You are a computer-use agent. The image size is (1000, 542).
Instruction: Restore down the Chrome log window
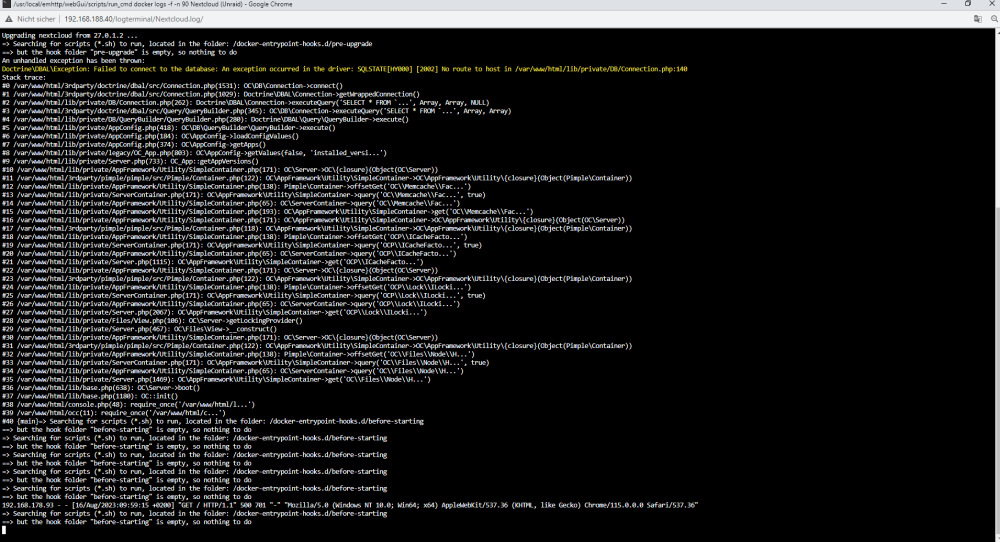tap(967, 4)
